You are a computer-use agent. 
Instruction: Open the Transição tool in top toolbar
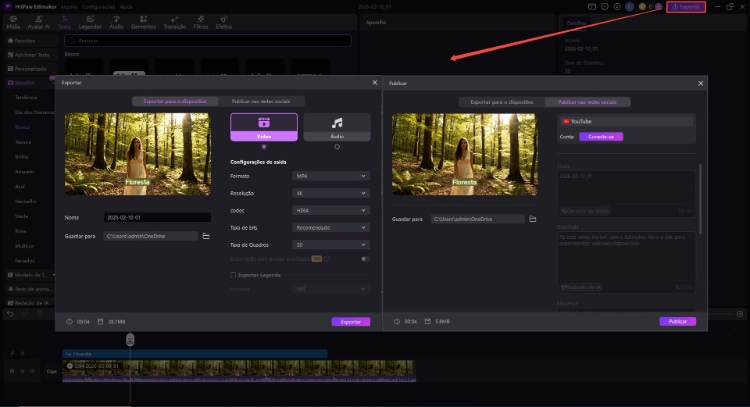coord(174,22)
